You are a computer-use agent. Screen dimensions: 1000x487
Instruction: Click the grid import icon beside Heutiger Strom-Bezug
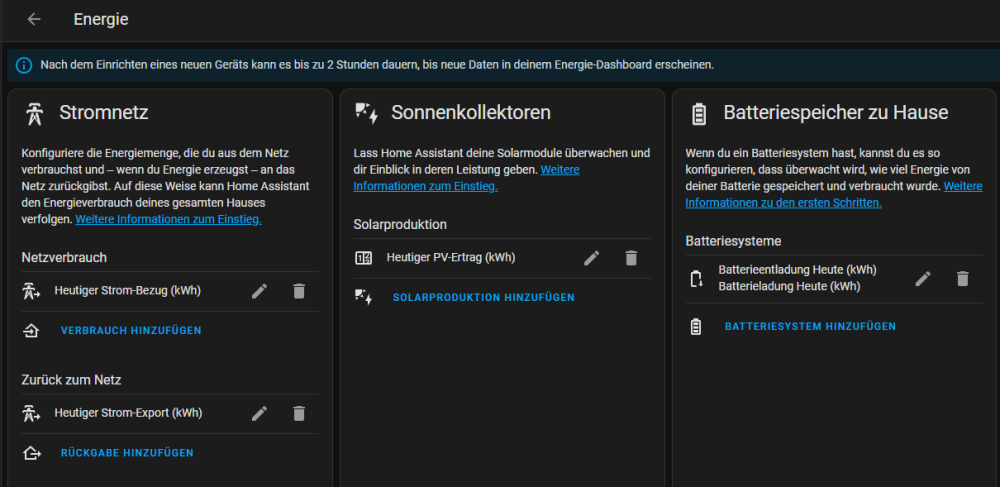point(32,291)
